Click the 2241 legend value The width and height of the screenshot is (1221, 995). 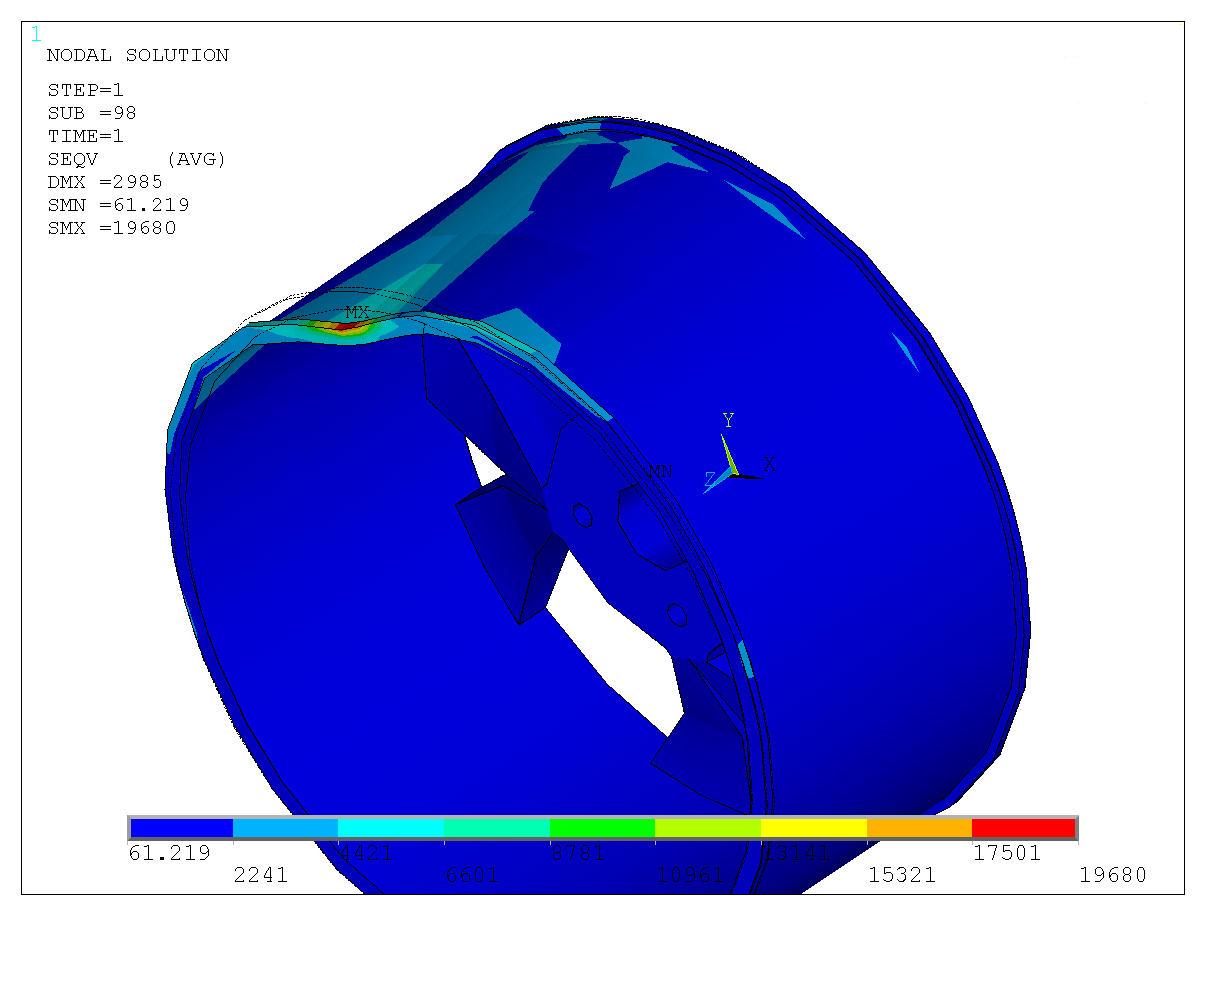pos(261,875)
